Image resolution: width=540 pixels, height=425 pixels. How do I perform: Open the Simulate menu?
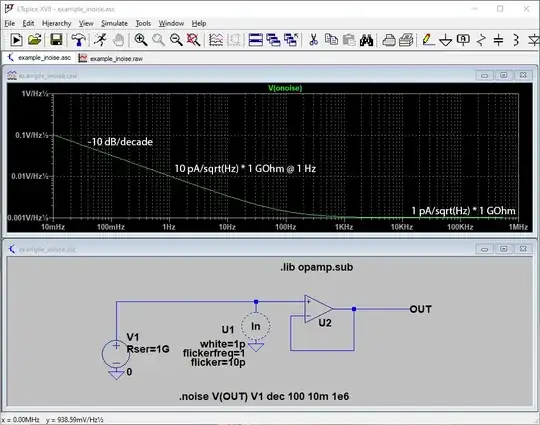click(114, 23)
